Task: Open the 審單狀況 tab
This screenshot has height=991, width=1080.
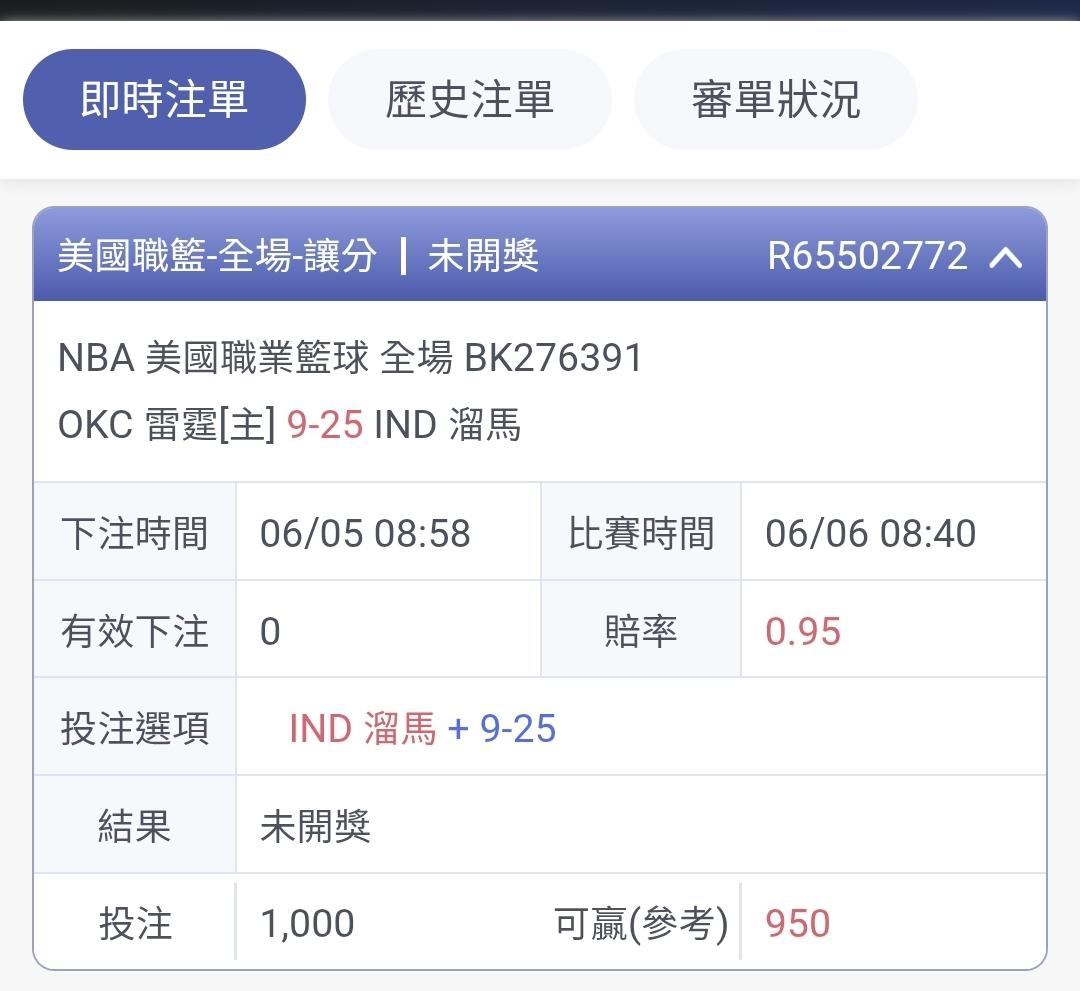Action: pyautogui.click(x=776, y=99)
